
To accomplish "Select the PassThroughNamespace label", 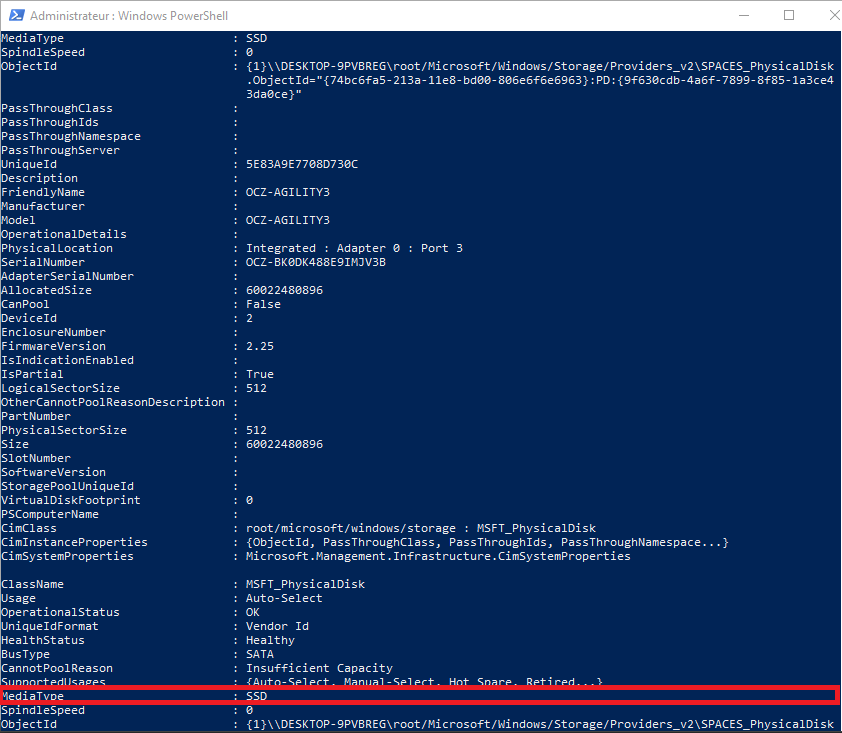I will pos(71,136).
